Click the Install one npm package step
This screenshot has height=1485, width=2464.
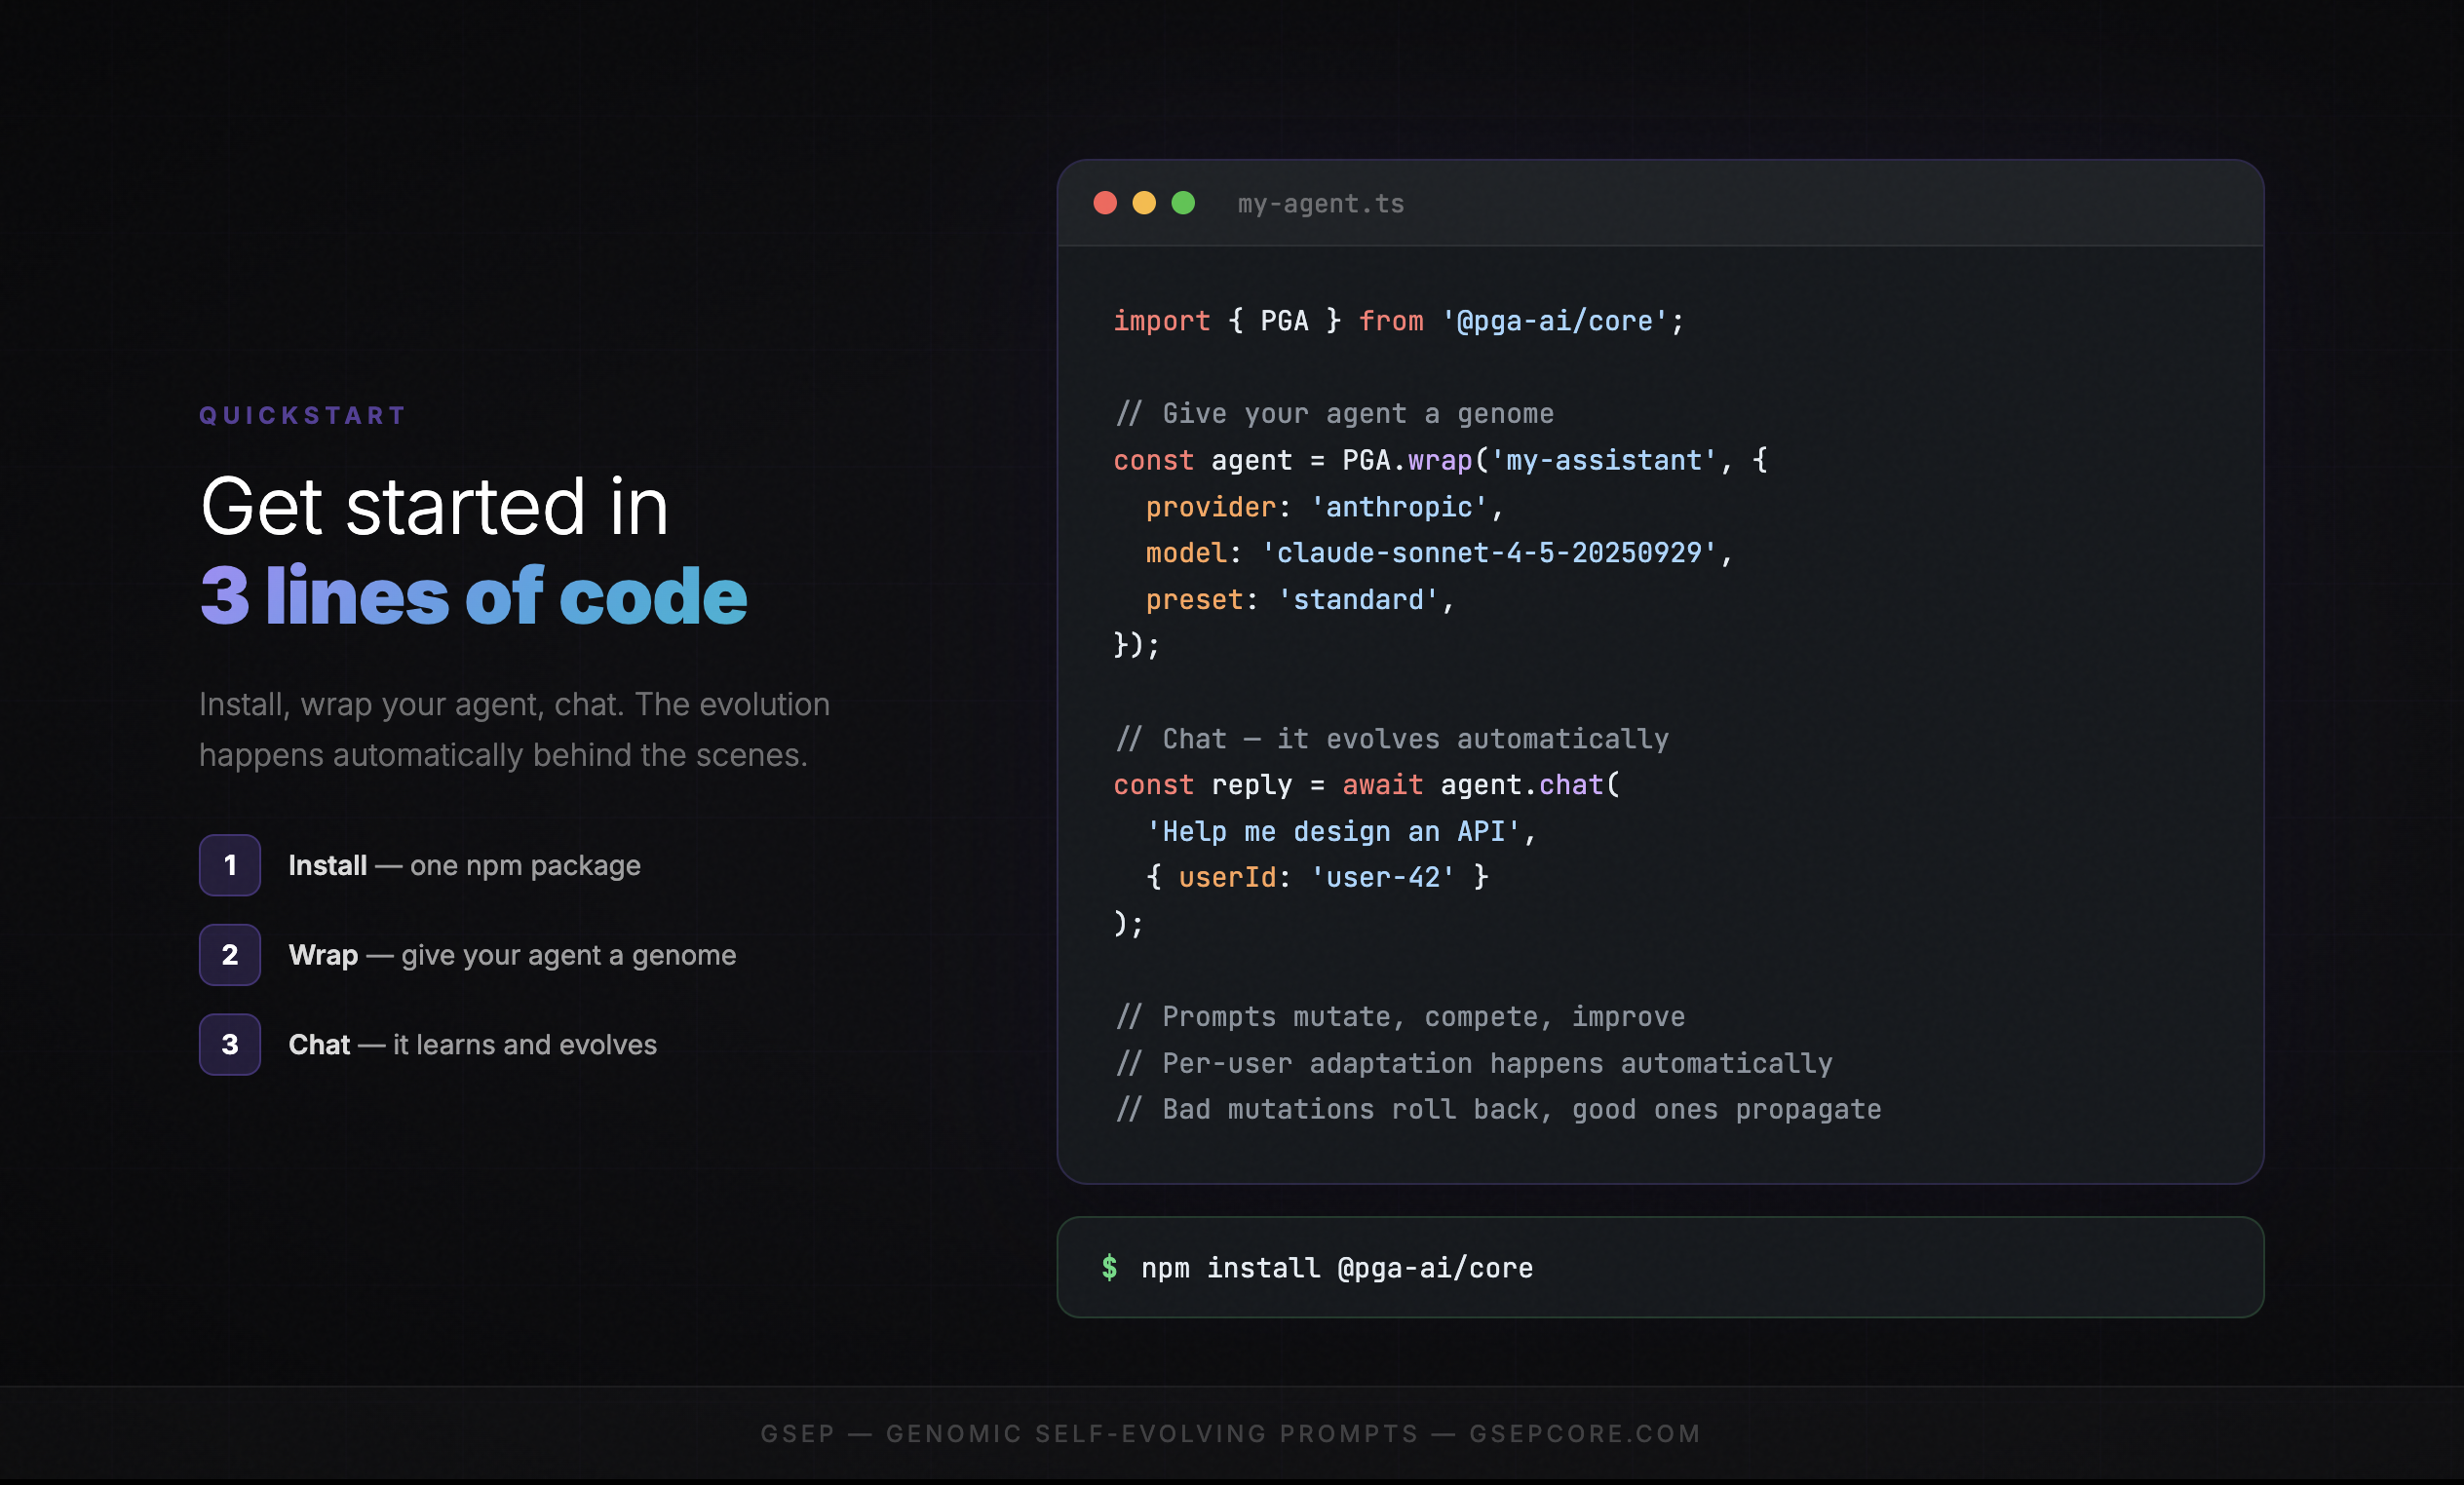click(464, 865)
